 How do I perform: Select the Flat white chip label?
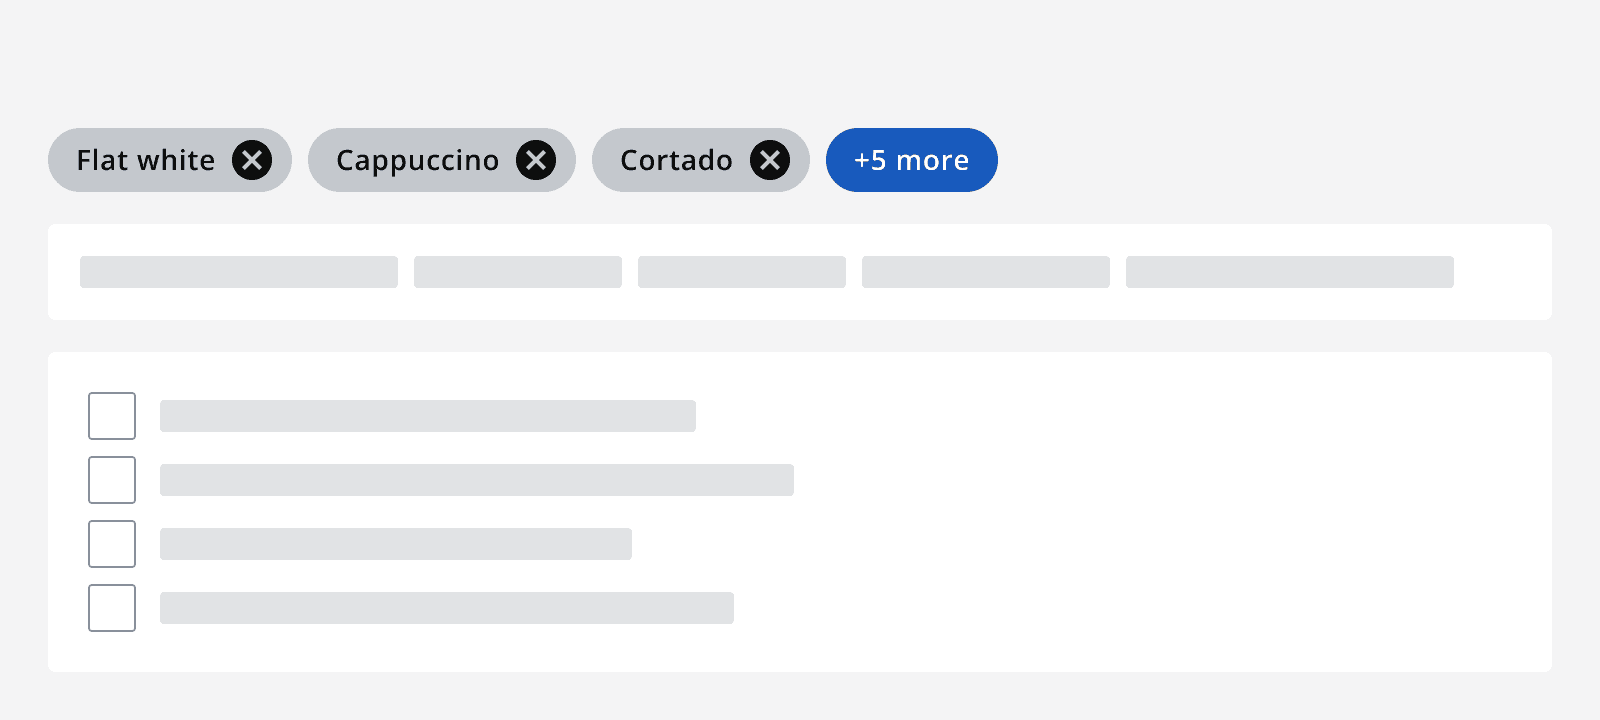coord(146,160)
